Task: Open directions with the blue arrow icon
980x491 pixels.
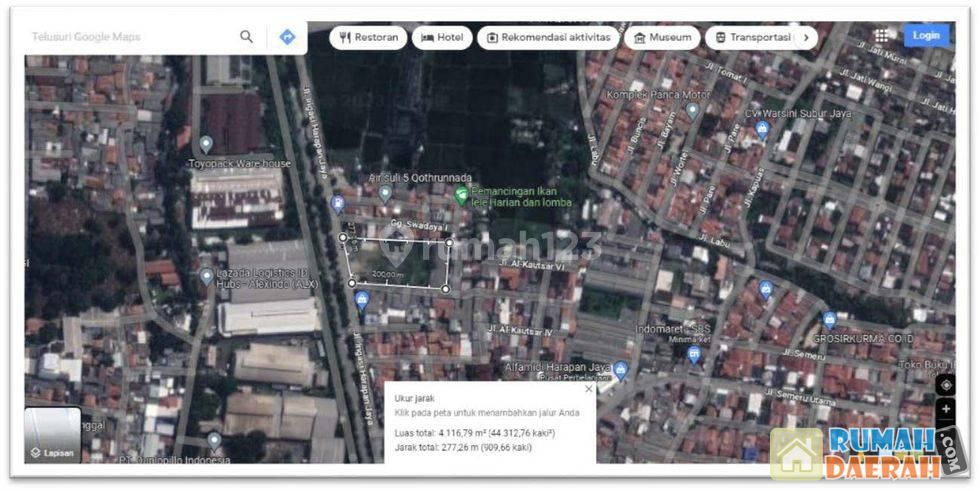Action: tap(287, 37)
